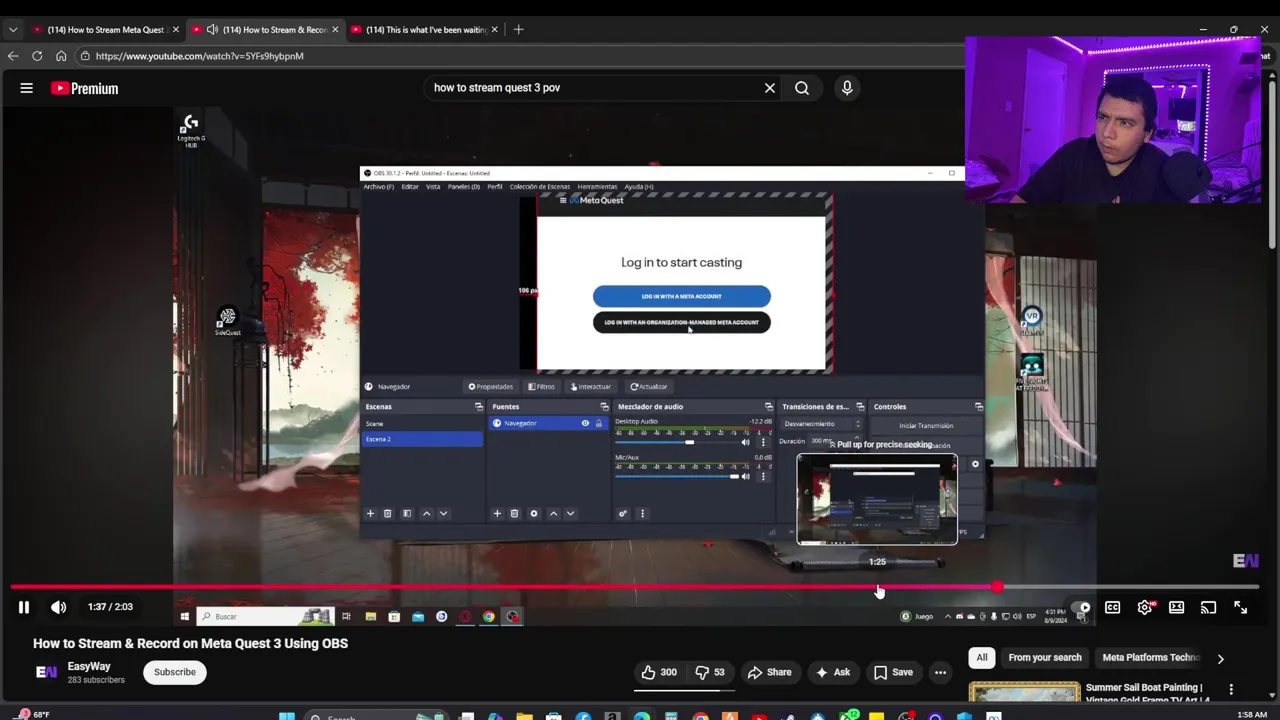Toggle the lock on Navegador source

pos(599,423)
